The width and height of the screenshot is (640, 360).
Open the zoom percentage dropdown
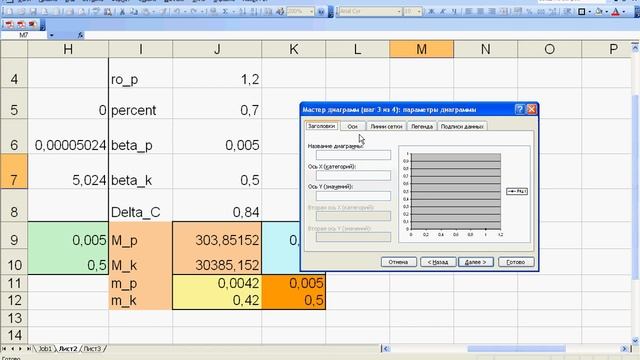[x=311, y=12]
